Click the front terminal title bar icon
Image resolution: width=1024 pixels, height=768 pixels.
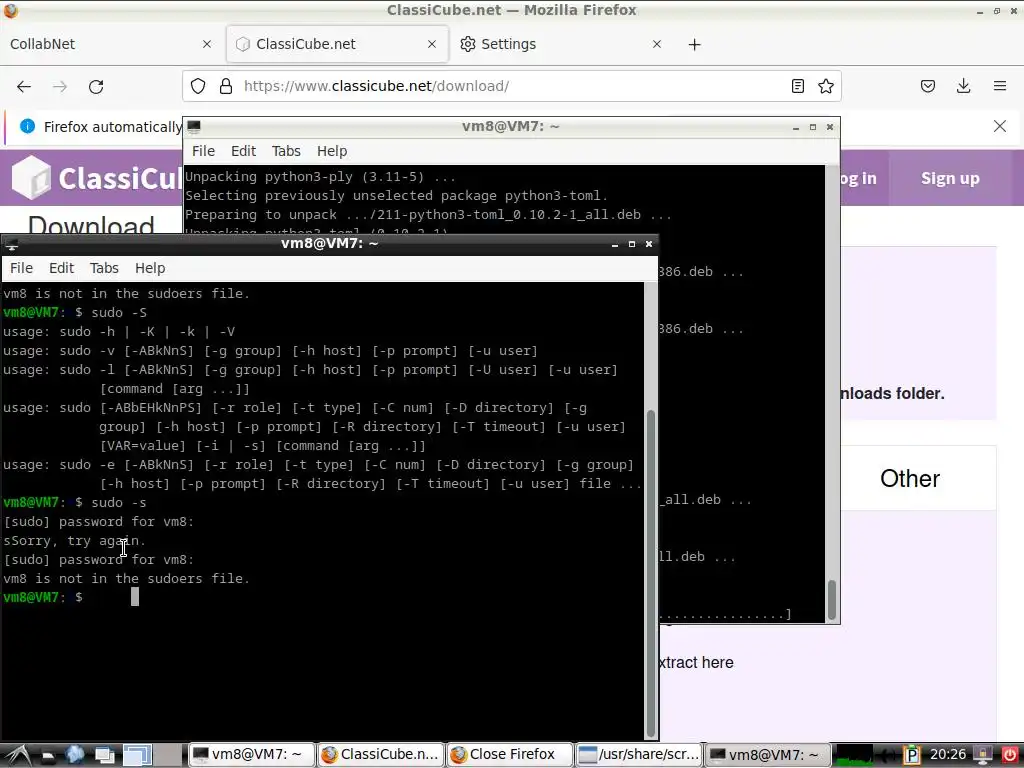coord(11,244)
